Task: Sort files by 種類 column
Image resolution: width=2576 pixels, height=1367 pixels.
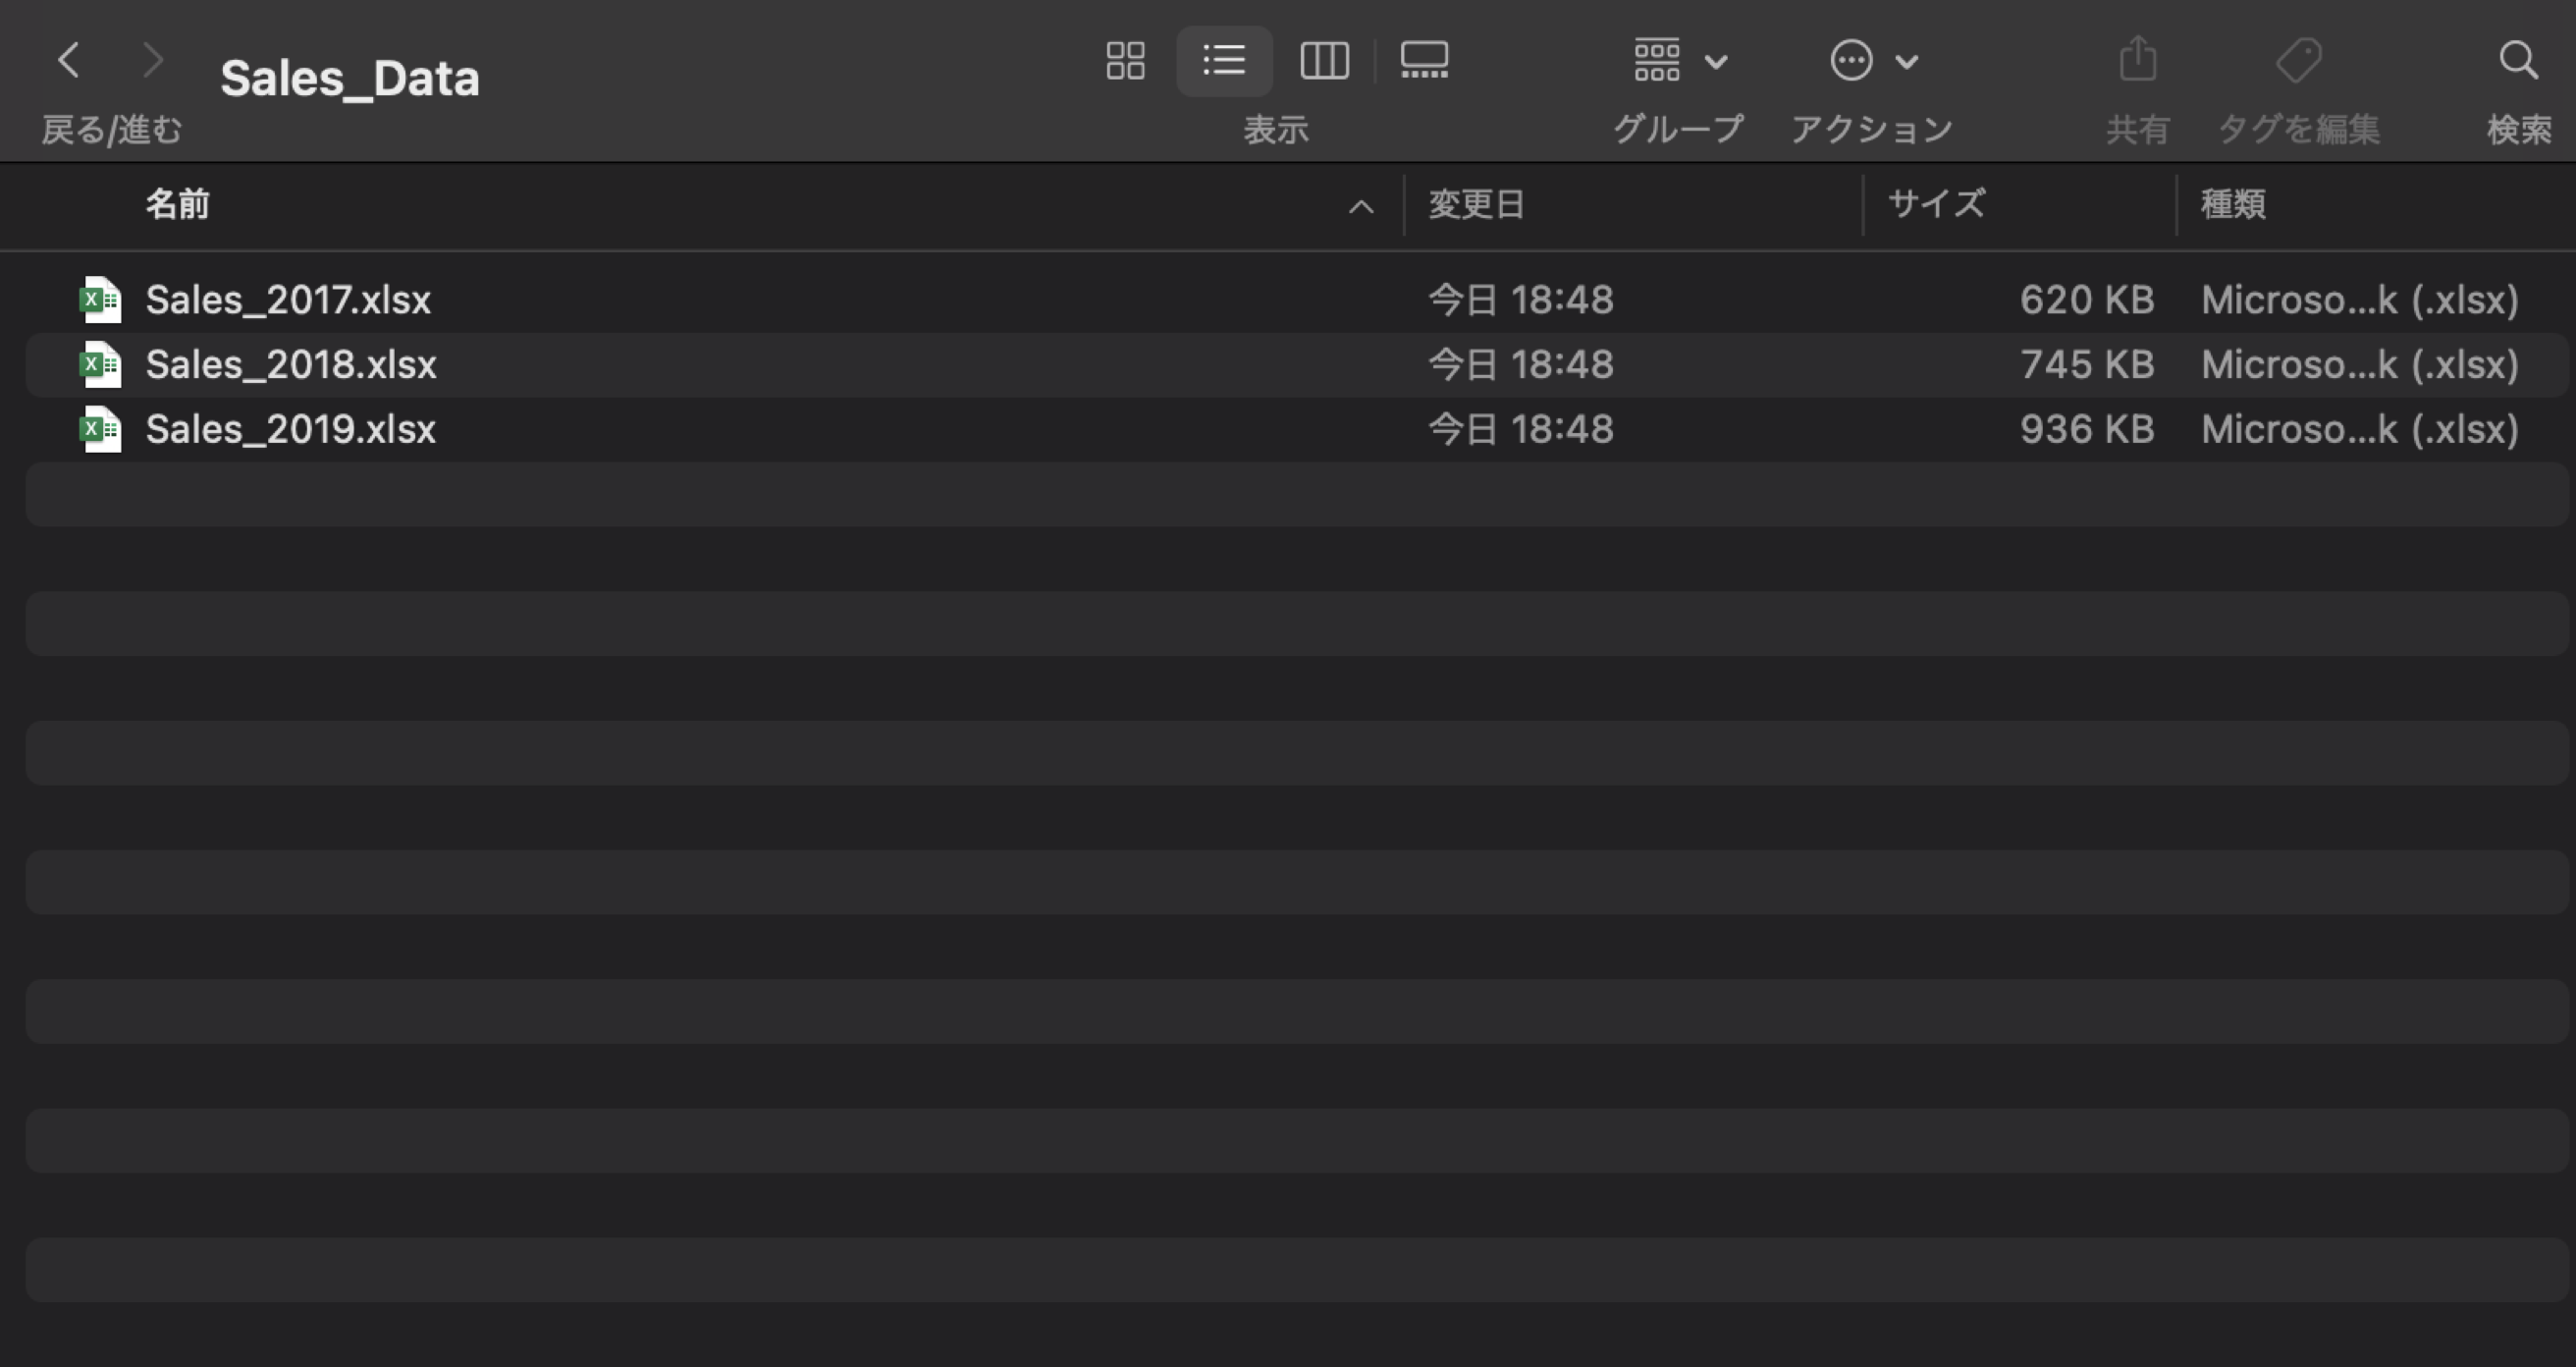Action: pyautogui.click(x=2232, y=204)
